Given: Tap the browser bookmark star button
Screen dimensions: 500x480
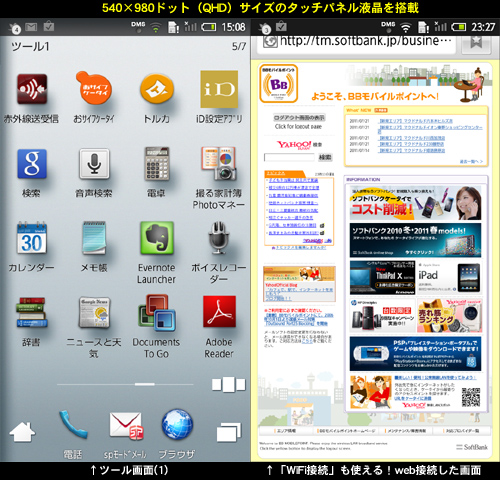Looking at the screenshot, I should click(x=476, y=43).
